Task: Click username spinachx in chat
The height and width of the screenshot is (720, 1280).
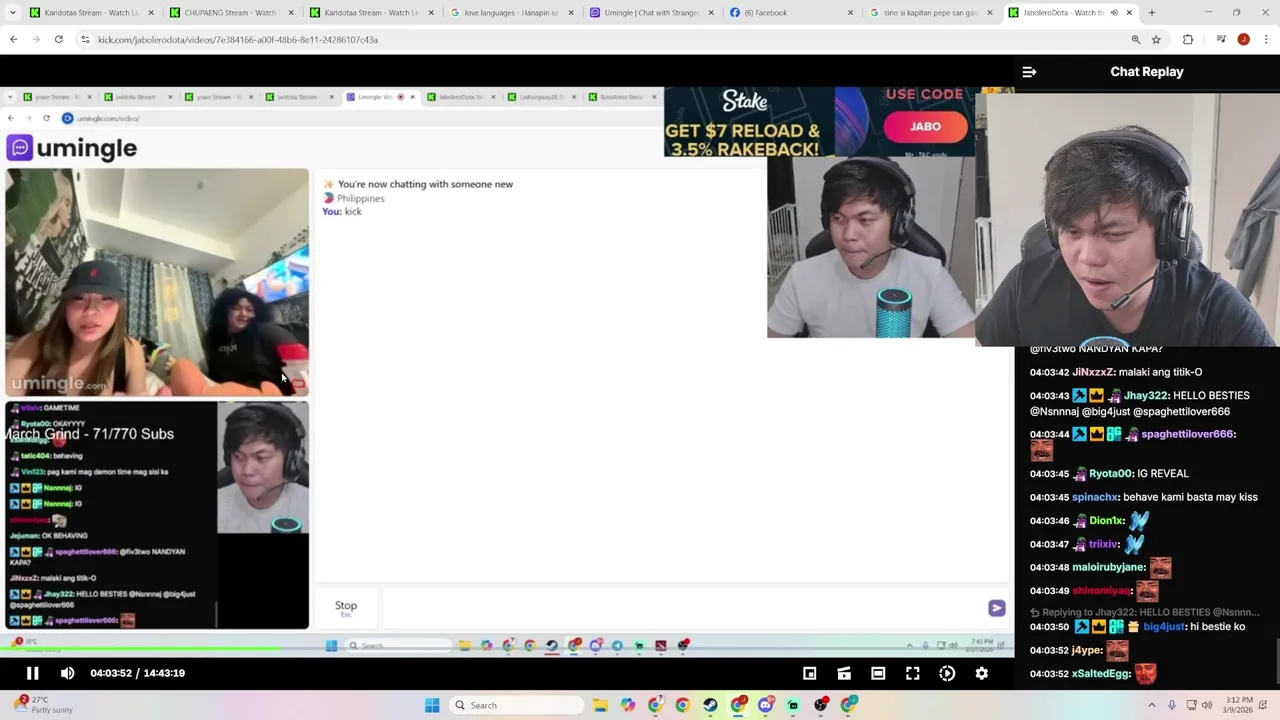Action: tap(1094, 497)
